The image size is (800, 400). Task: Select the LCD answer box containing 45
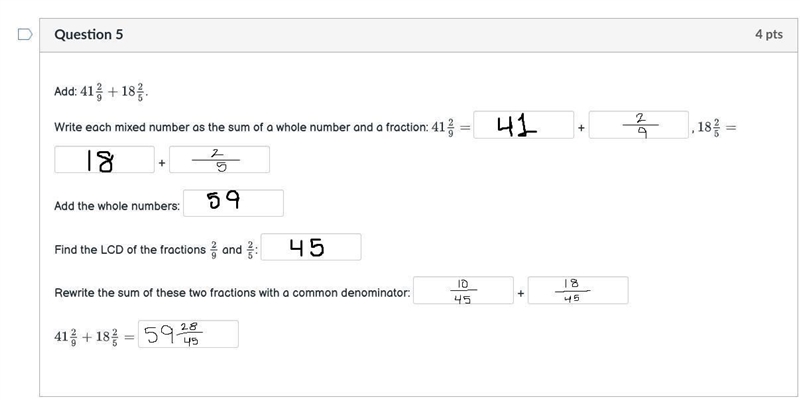point(311,247)
